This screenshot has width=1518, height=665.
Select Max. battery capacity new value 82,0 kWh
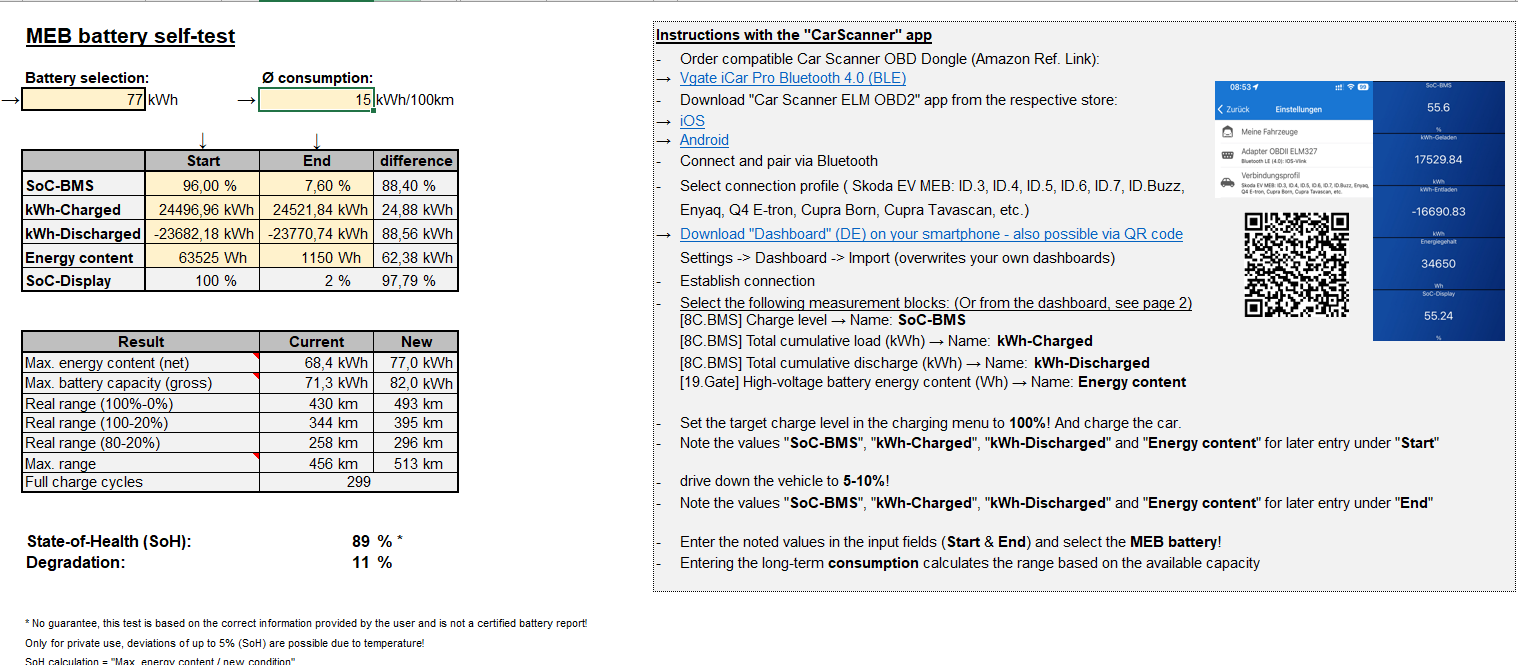pos(416,383)
